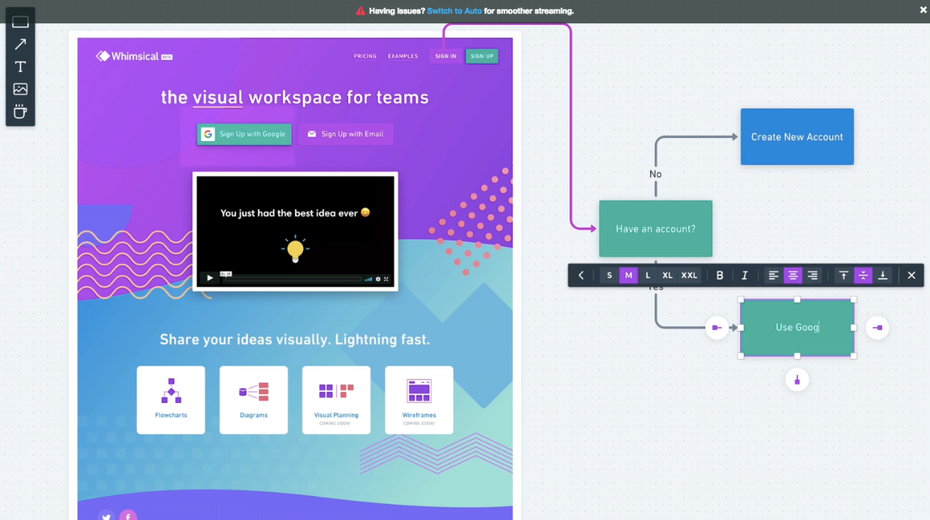Image resolution: width=930 pixels, height=520 pixels.
Task: Align text left
Action: (773, 275)
